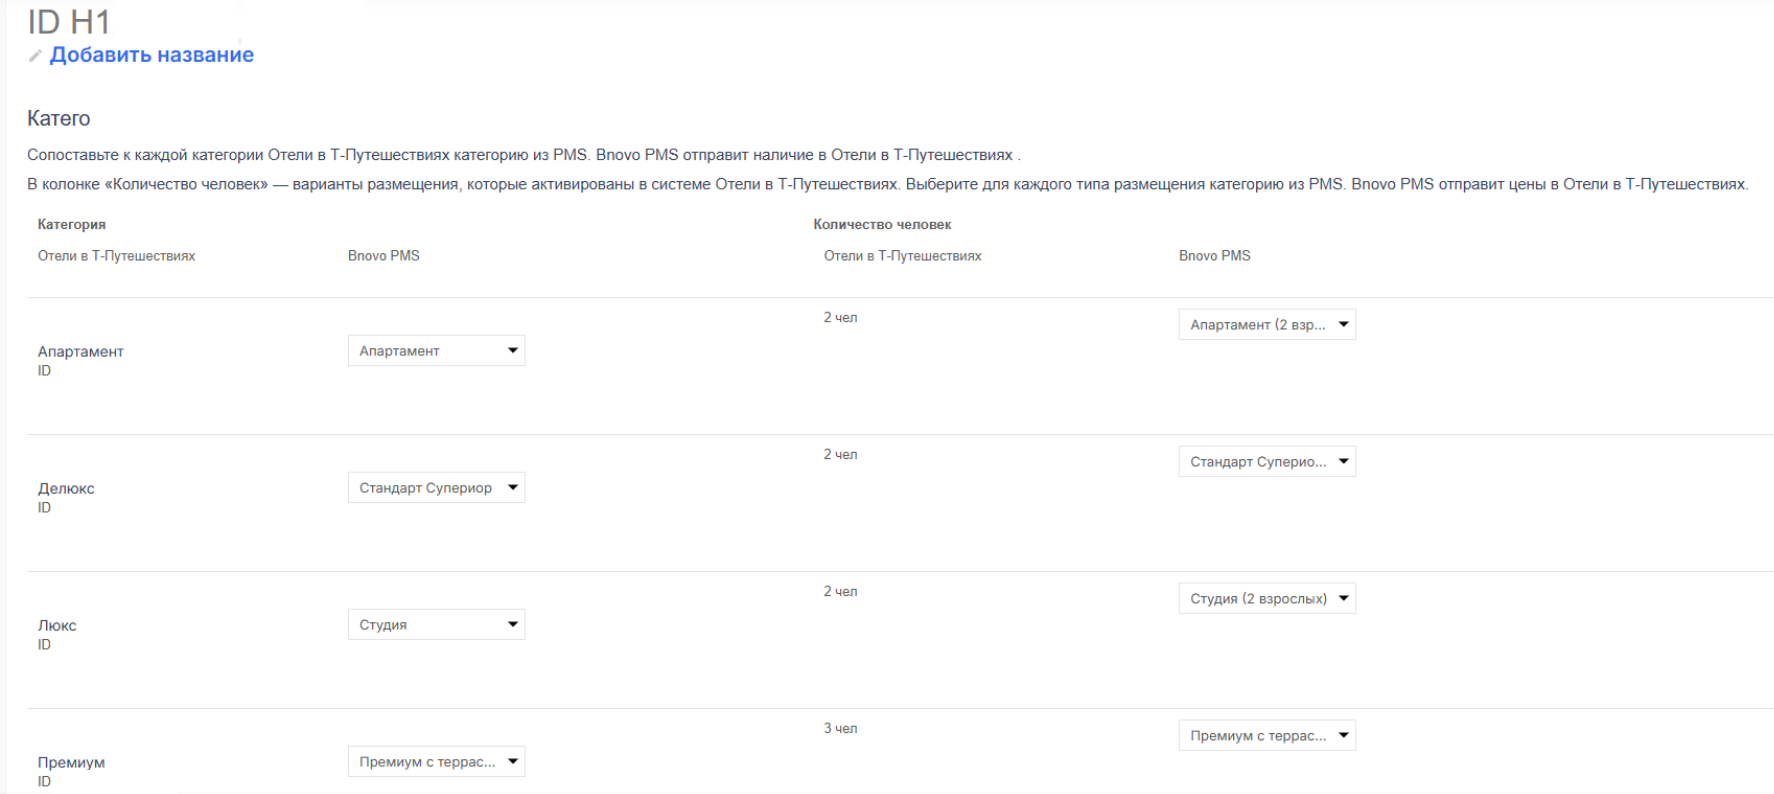Expand the Стандарт Супериор category dropdown
Viewport: 1774px width, 794px height.
[x=436, y=488]
